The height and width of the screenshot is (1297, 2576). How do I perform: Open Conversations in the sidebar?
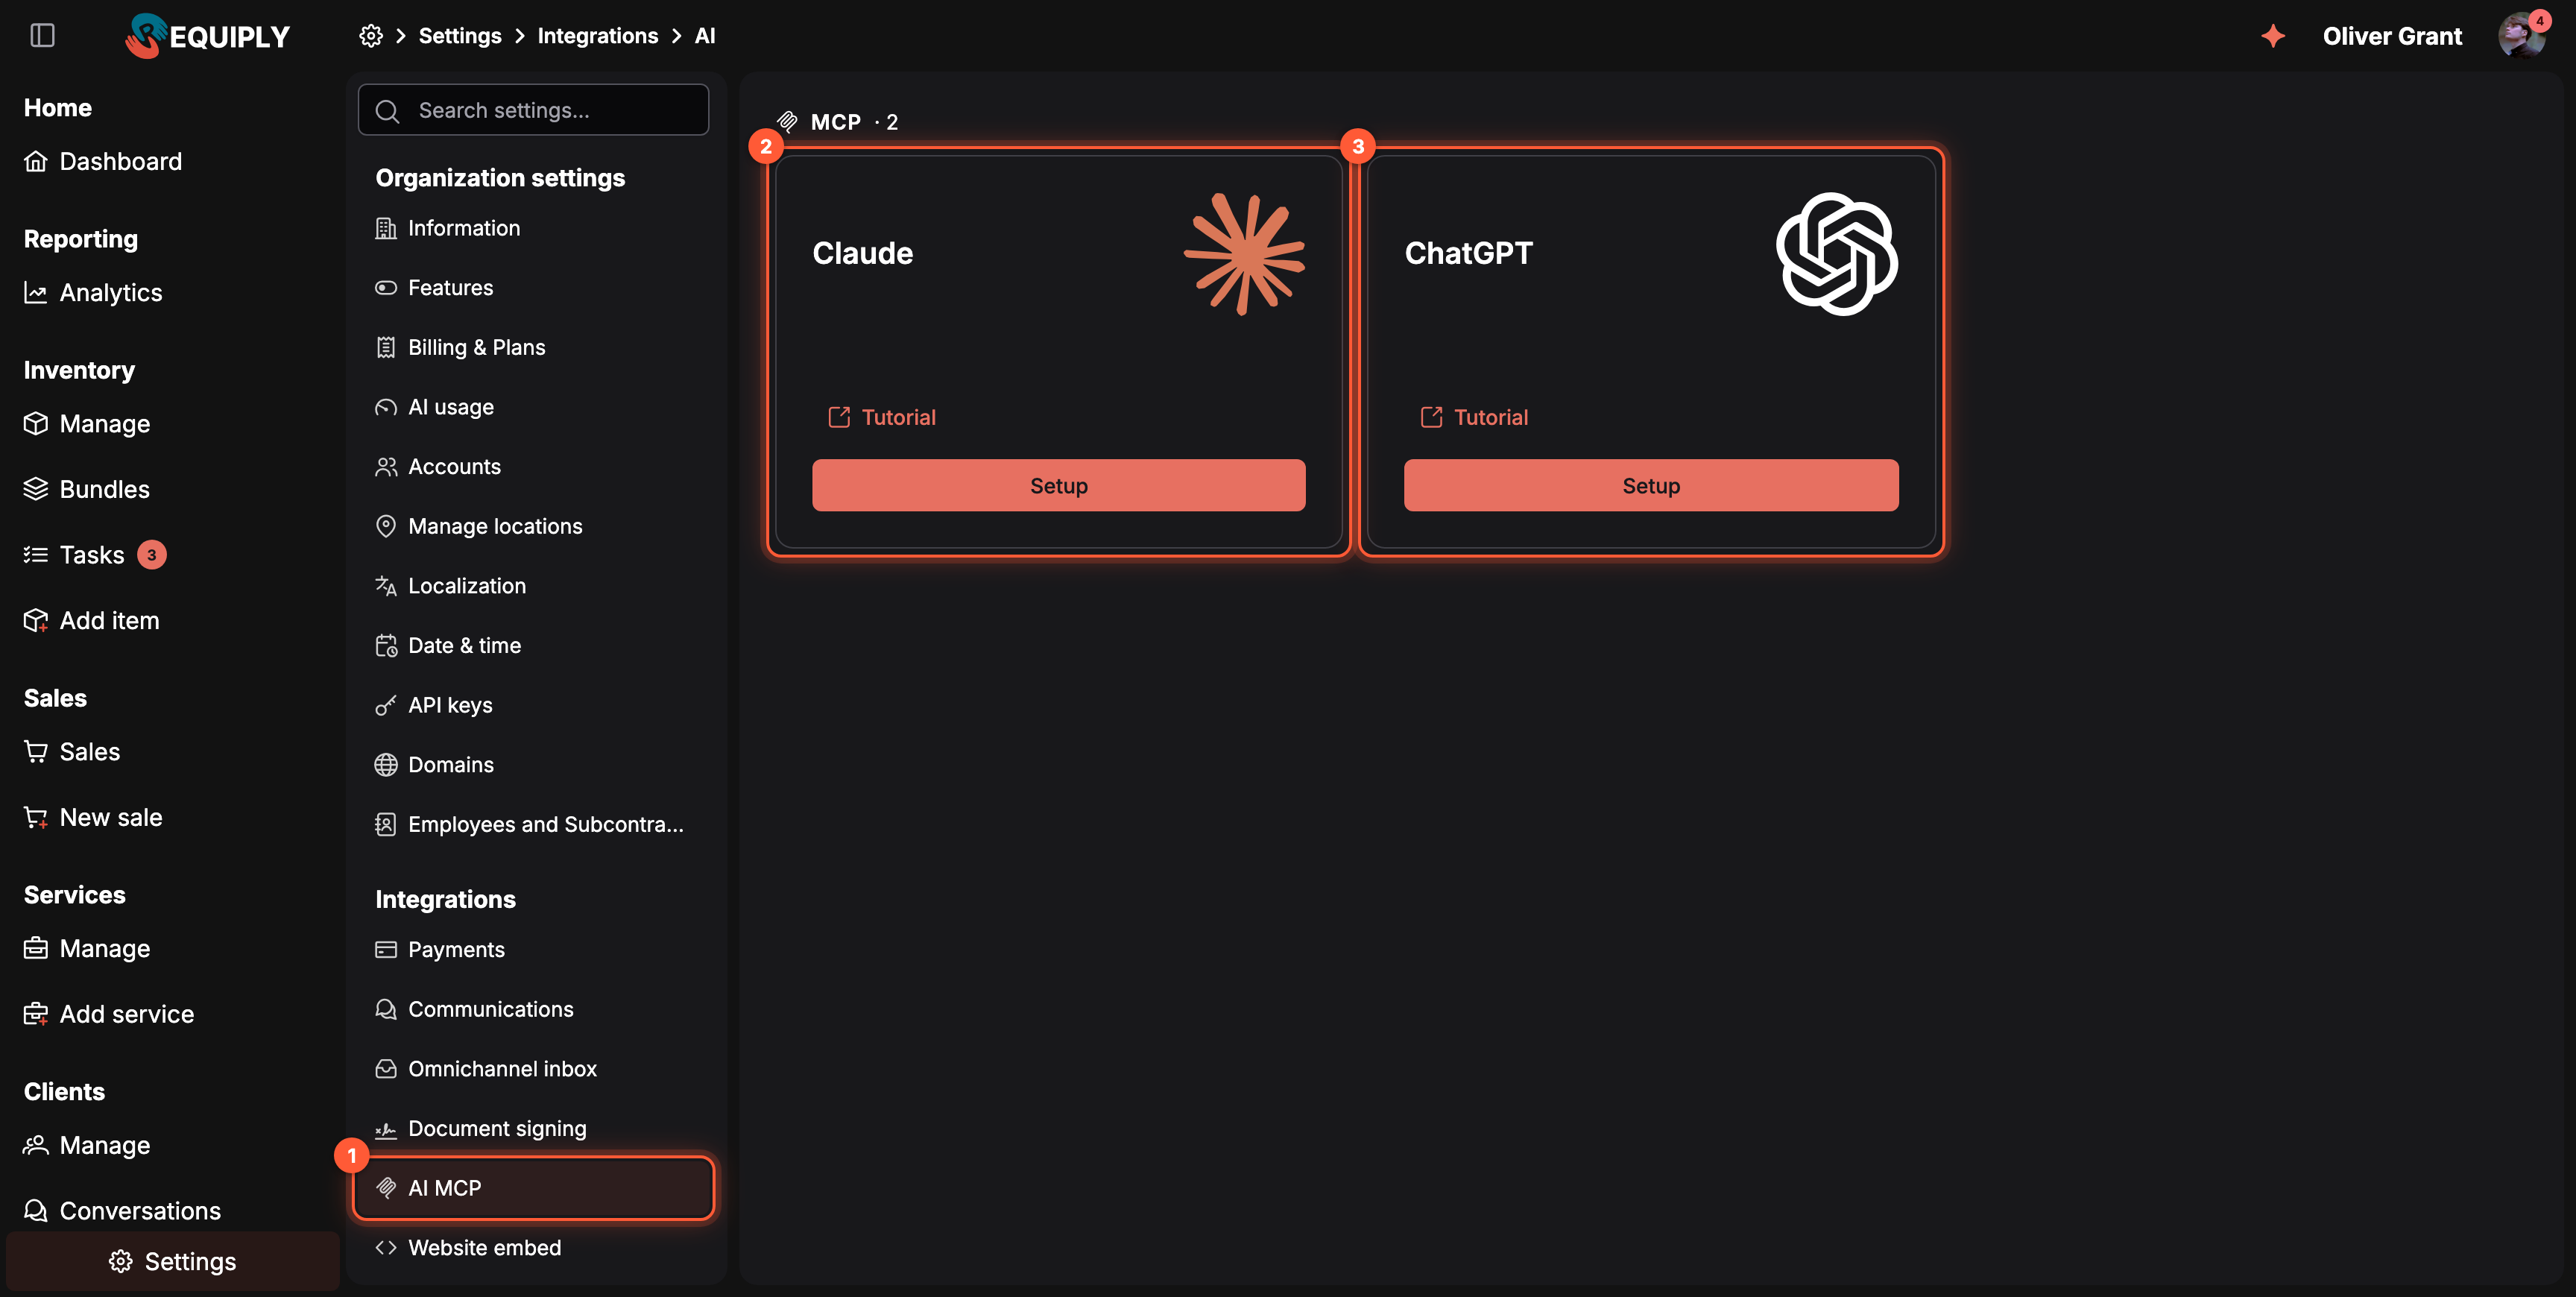tap(122, 1211)
